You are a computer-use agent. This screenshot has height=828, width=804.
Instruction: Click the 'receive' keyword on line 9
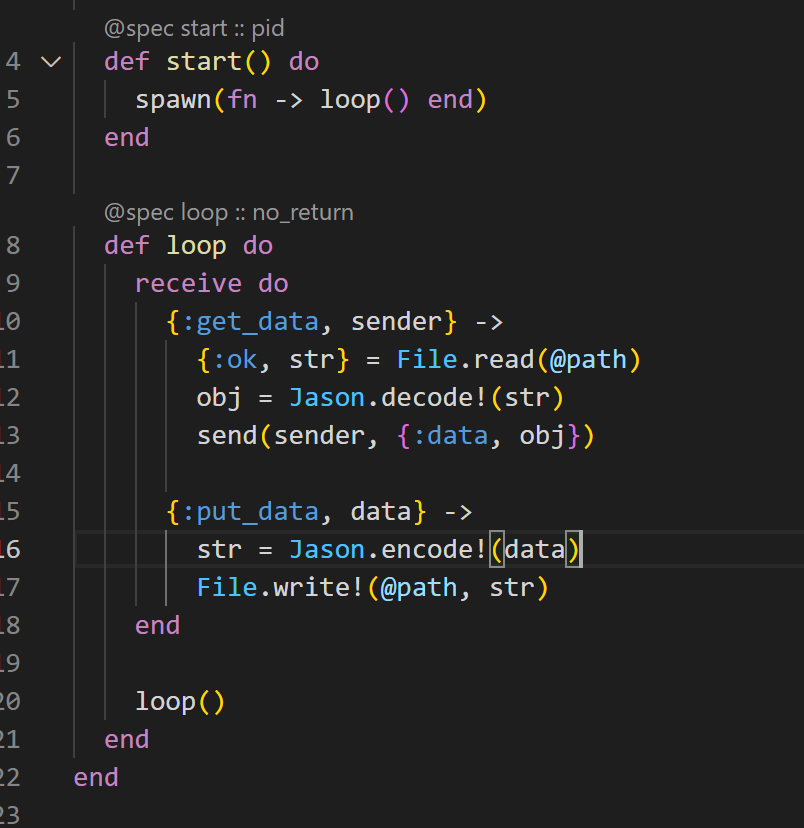(x=188, y=284)
